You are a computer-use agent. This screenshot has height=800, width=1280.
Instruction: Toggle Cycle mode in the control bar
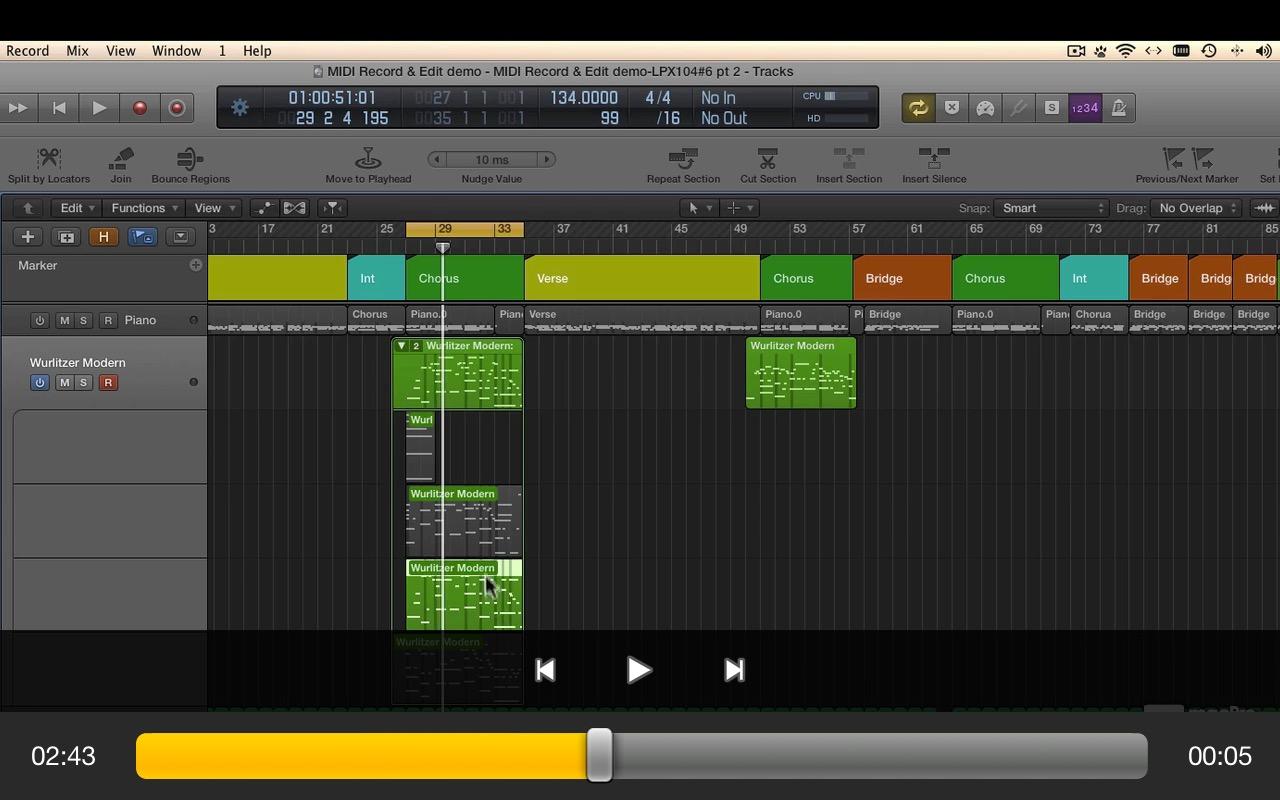[x=917, y=108]
